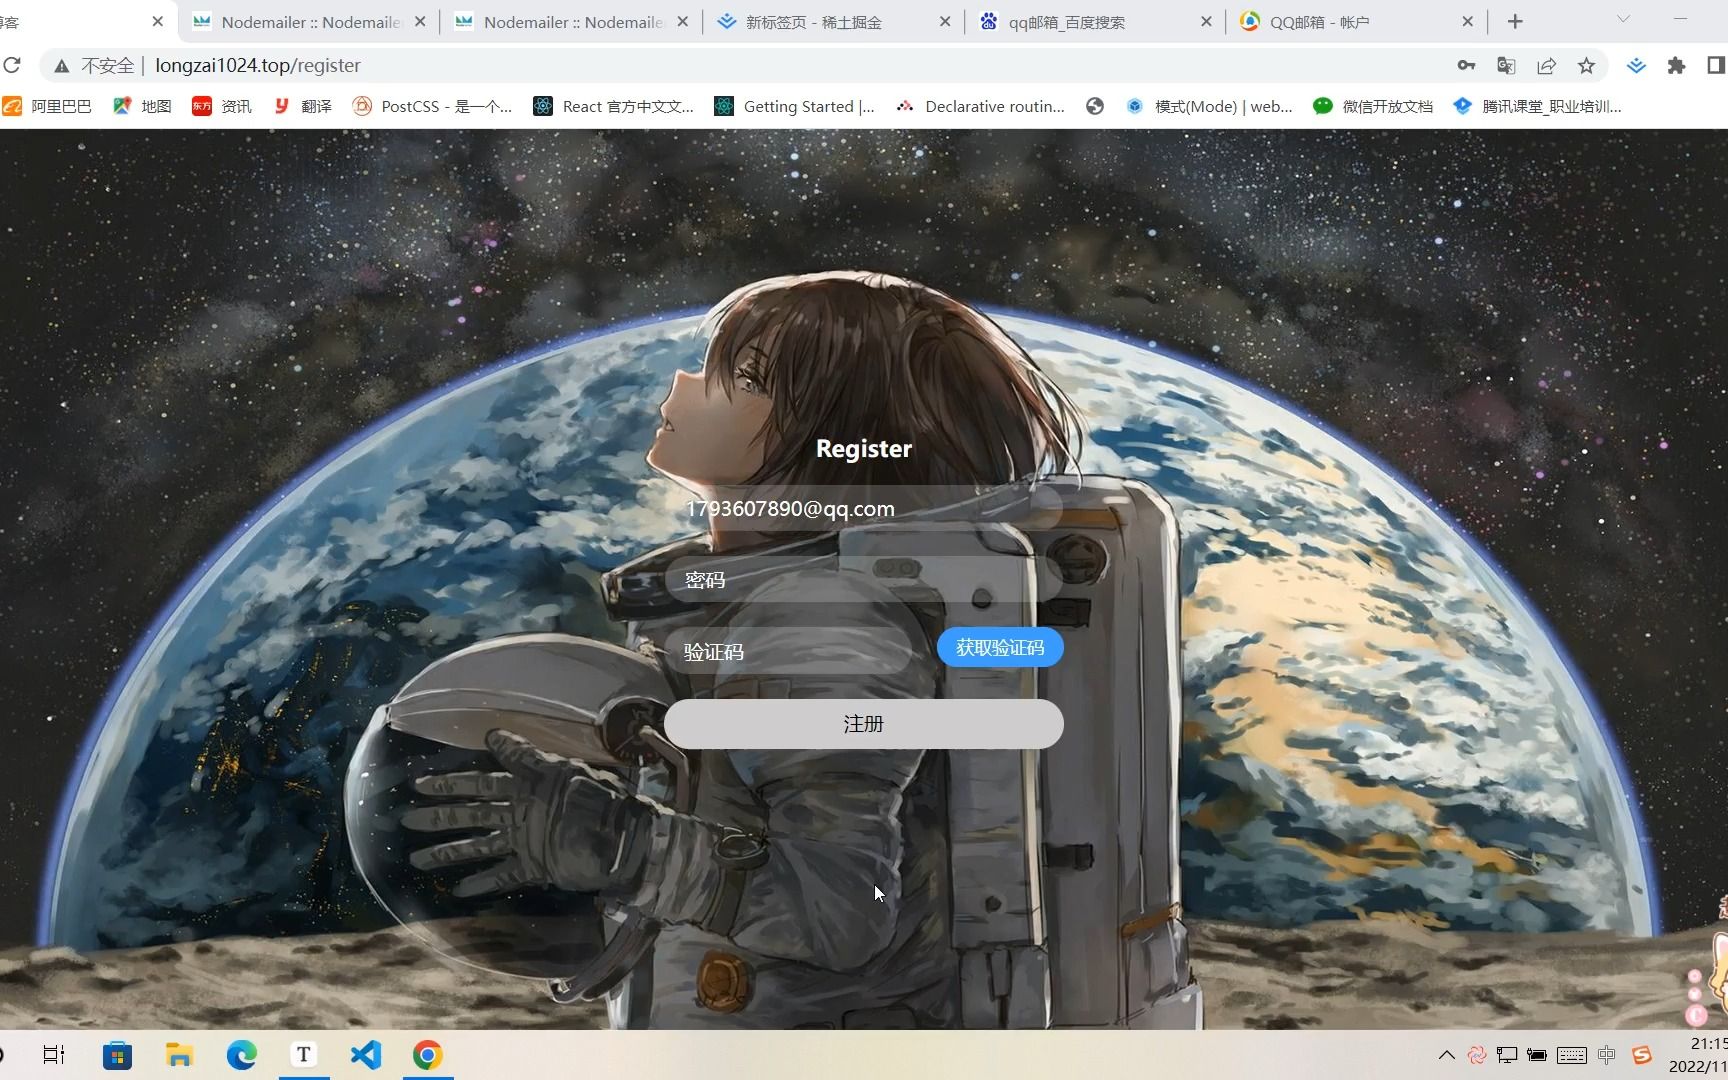Open the saved passwords key icon
The width and height of the screenshot is (1728, 1080).
point(1466,65)
